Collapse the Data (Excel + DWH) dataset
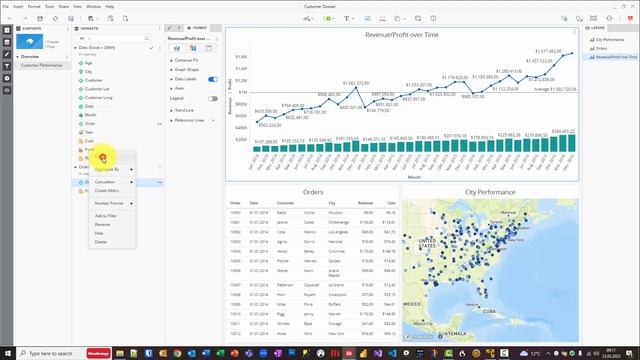This screenshot has height=360, width=640. click(x=76, y=48)
